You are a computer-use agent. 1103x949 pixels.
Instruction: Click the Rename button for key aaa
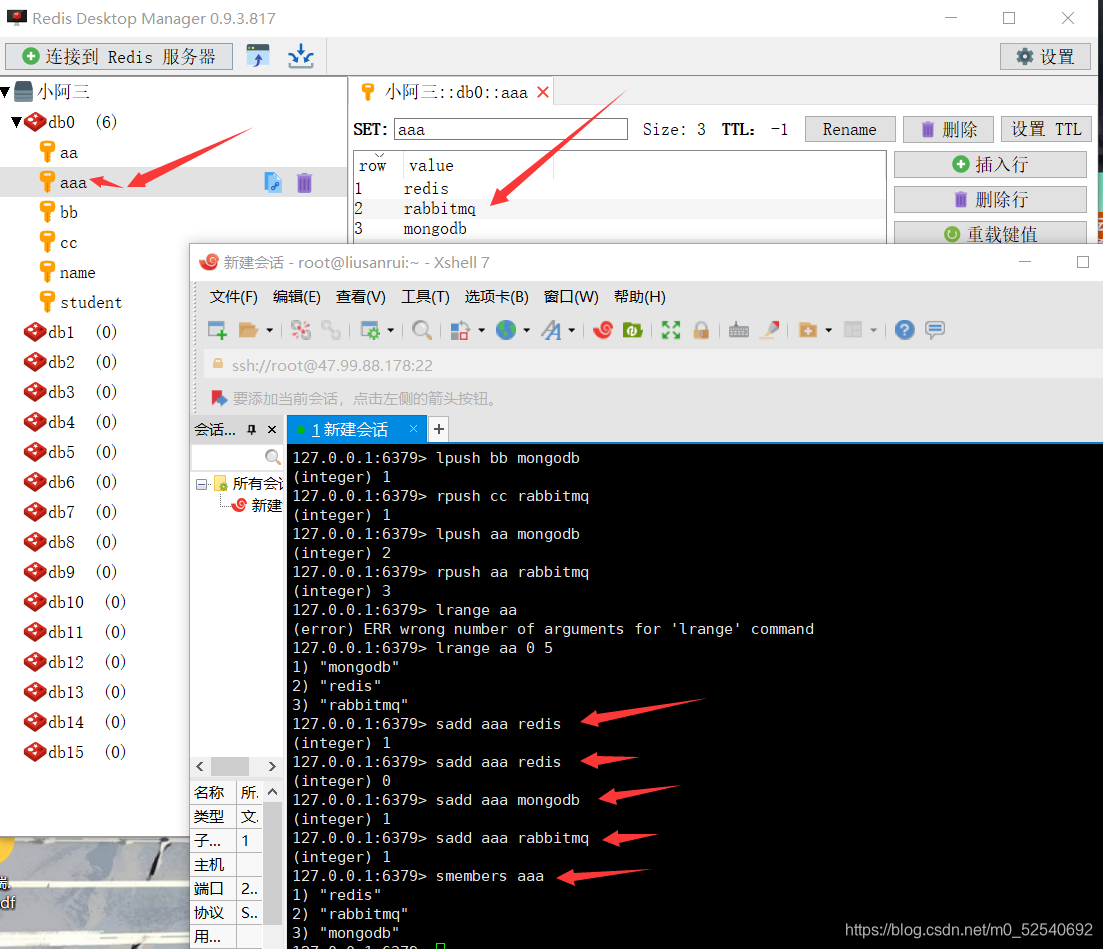[x=850, y=129]
